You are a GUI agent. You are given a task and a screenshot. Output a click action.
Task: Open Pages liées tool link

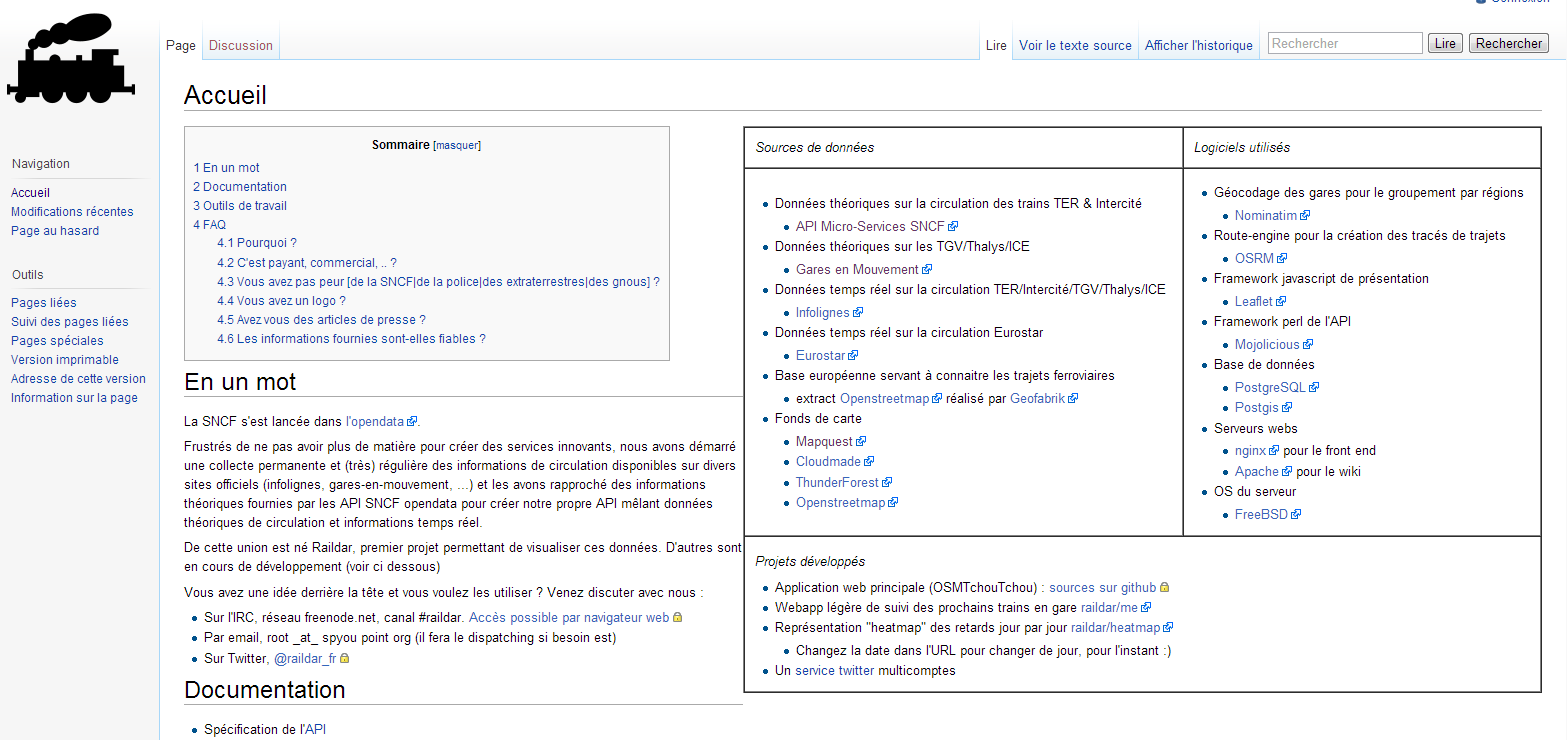[x=44, y=303]
